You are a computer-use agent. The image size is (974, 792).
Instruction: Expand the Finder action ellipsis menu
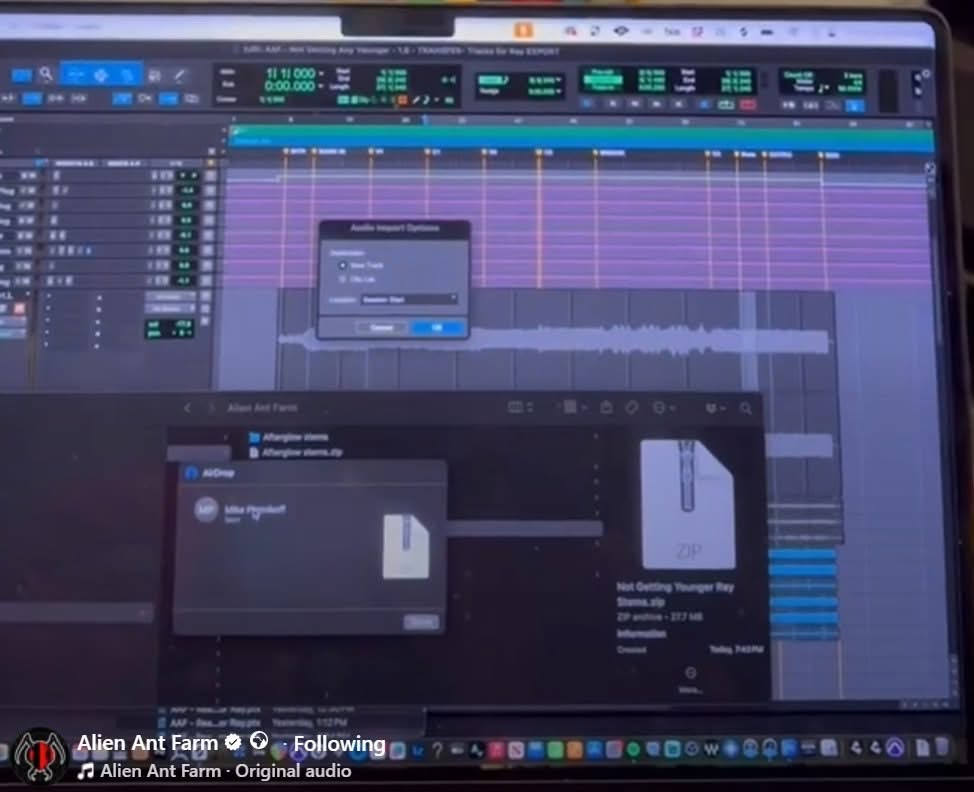[663, 407]
